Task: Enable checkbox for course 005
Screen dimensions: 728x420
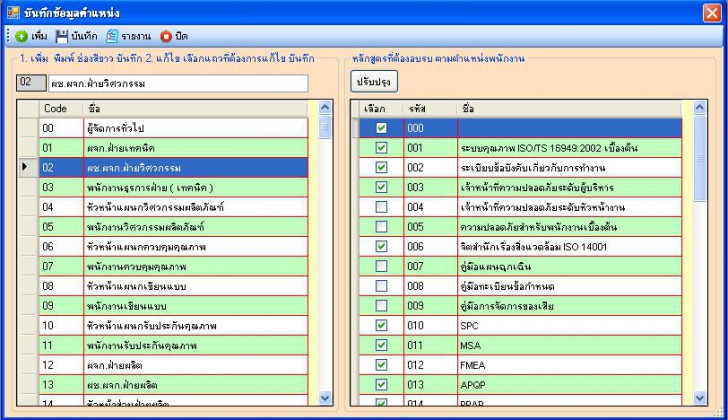Action: (381, 226)
